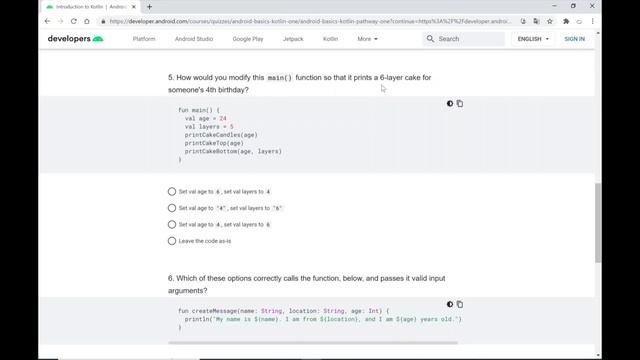Expand the More navigation dropdown

[367, 39]
